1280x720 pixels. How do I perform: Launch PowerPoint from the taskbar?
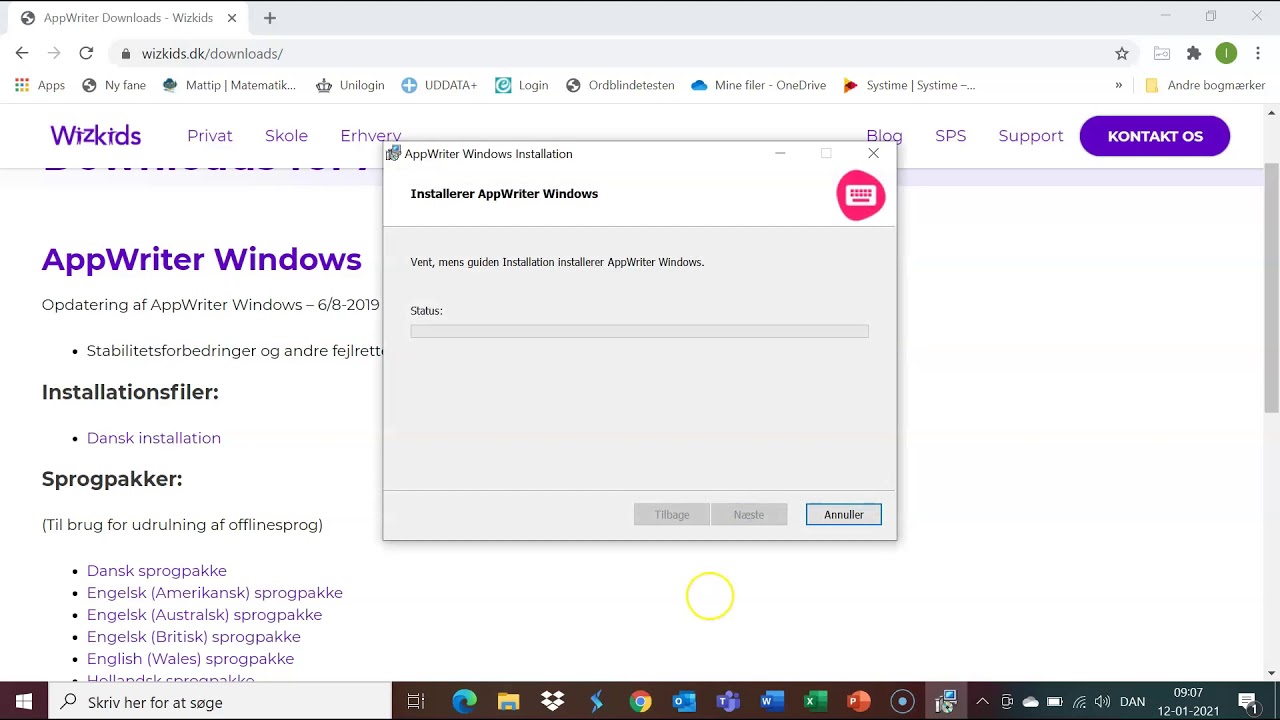coord(859,702)
